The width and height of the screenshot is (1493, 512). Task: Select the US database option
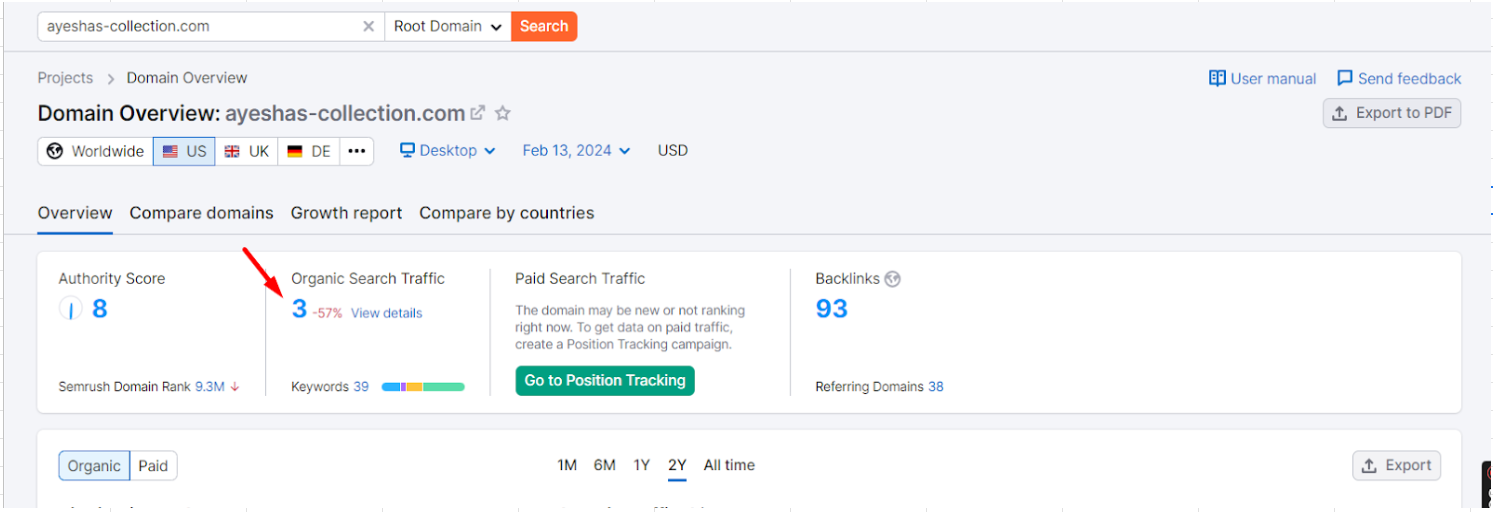(x=184, y=151)
